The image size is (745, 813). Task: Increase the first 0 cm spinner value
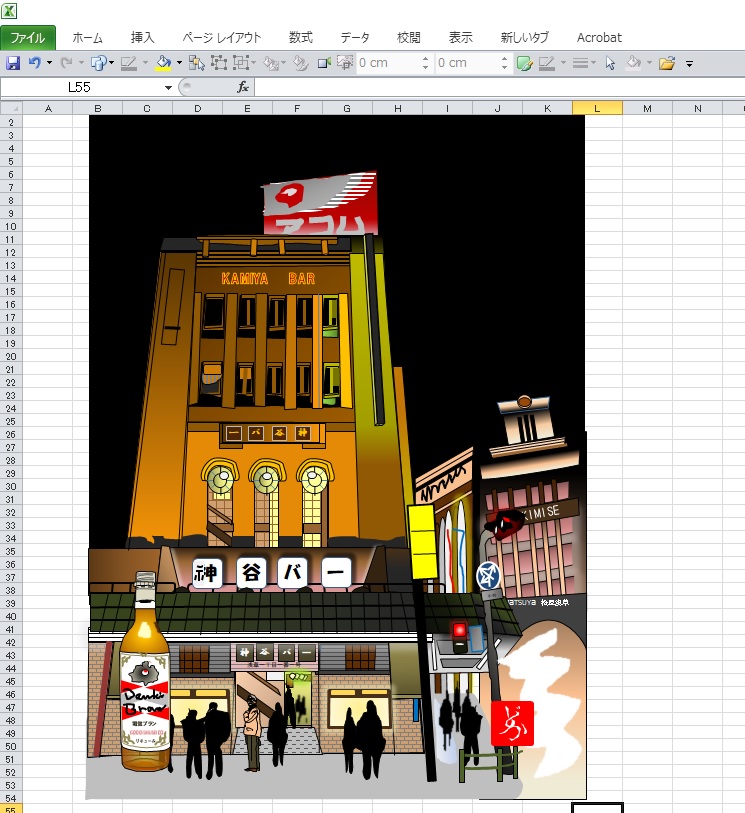tap(426, 59)
